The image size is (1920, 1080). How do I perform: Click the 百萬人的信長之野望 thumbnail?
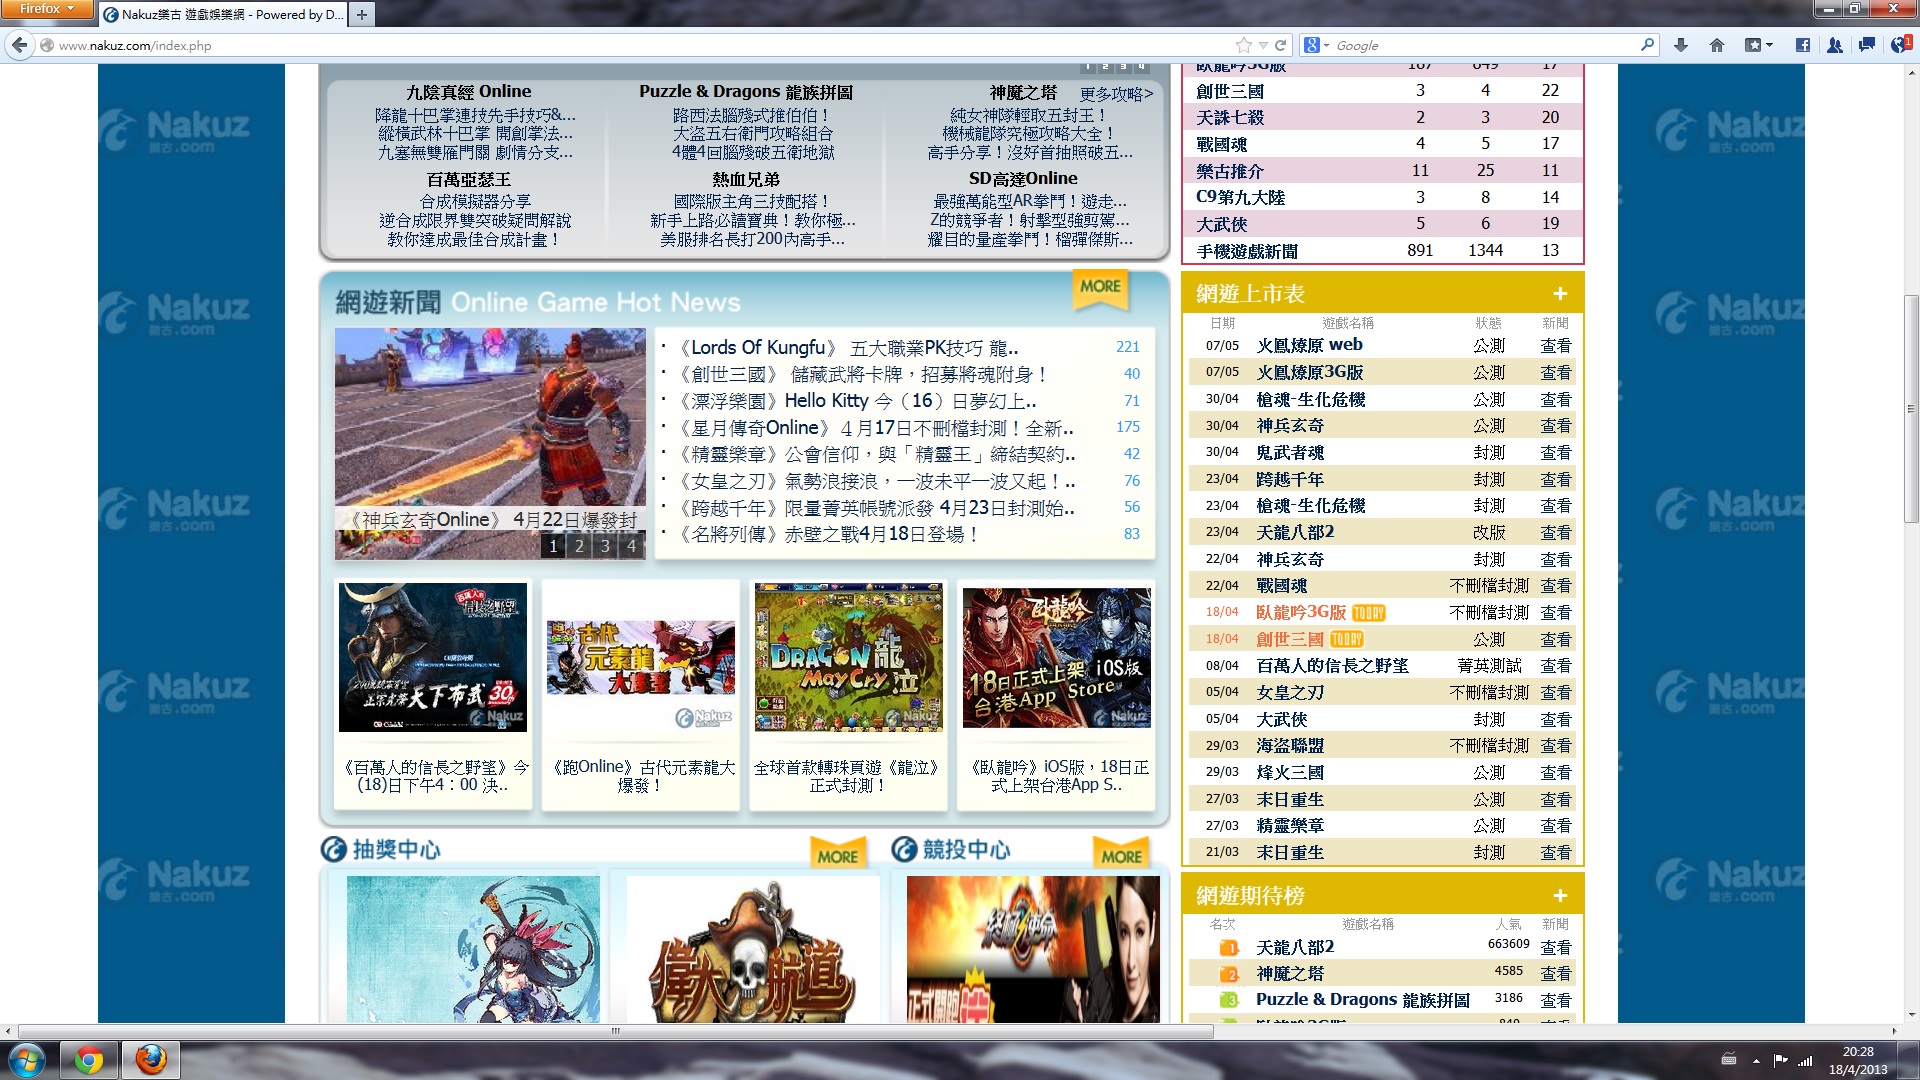(433, 657)
